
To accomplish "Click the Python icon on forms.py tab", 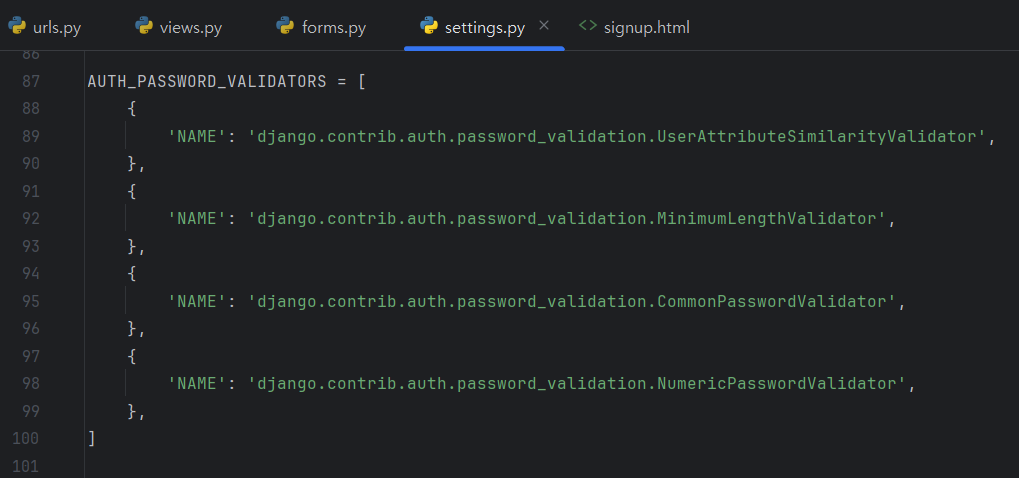I will tap(286, 27).
